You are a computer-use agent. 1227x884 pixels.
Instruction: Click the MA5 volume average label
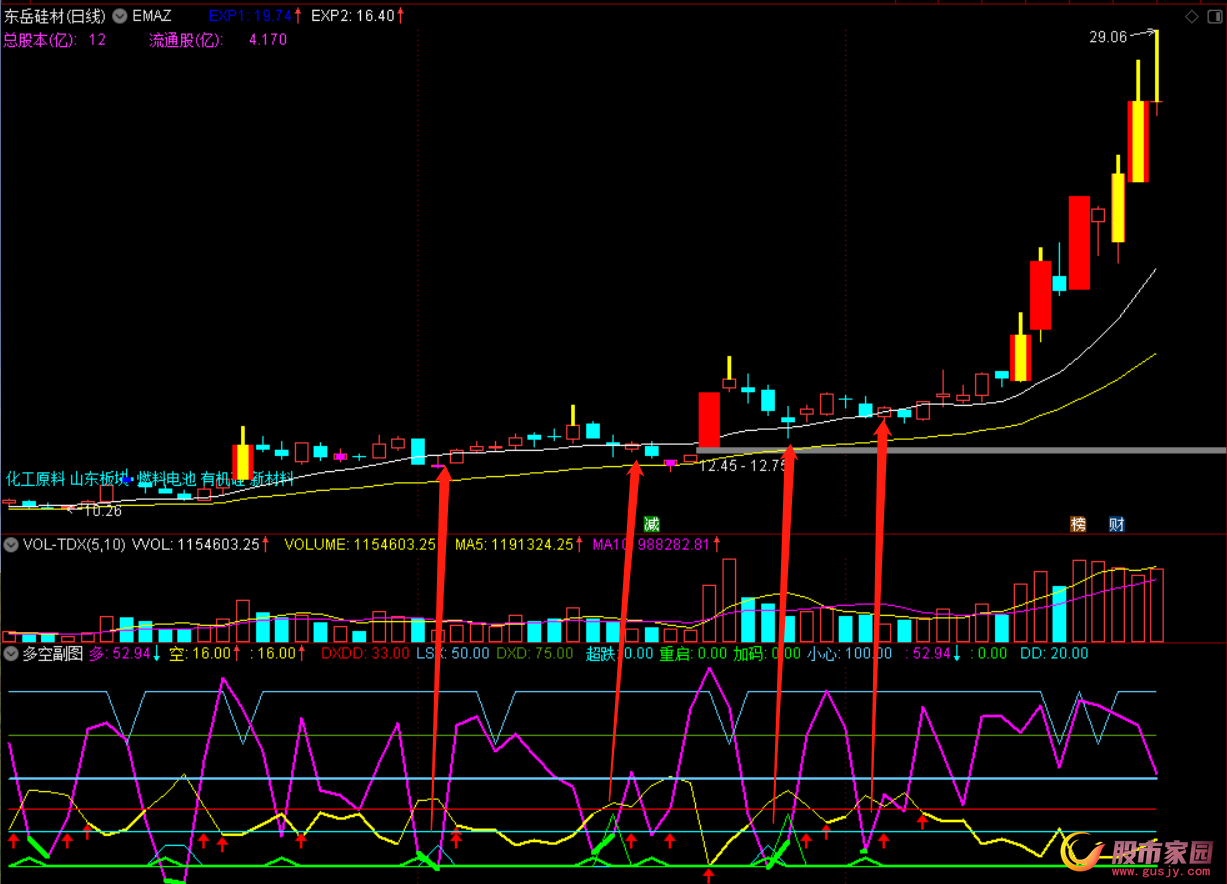point(514,545)
